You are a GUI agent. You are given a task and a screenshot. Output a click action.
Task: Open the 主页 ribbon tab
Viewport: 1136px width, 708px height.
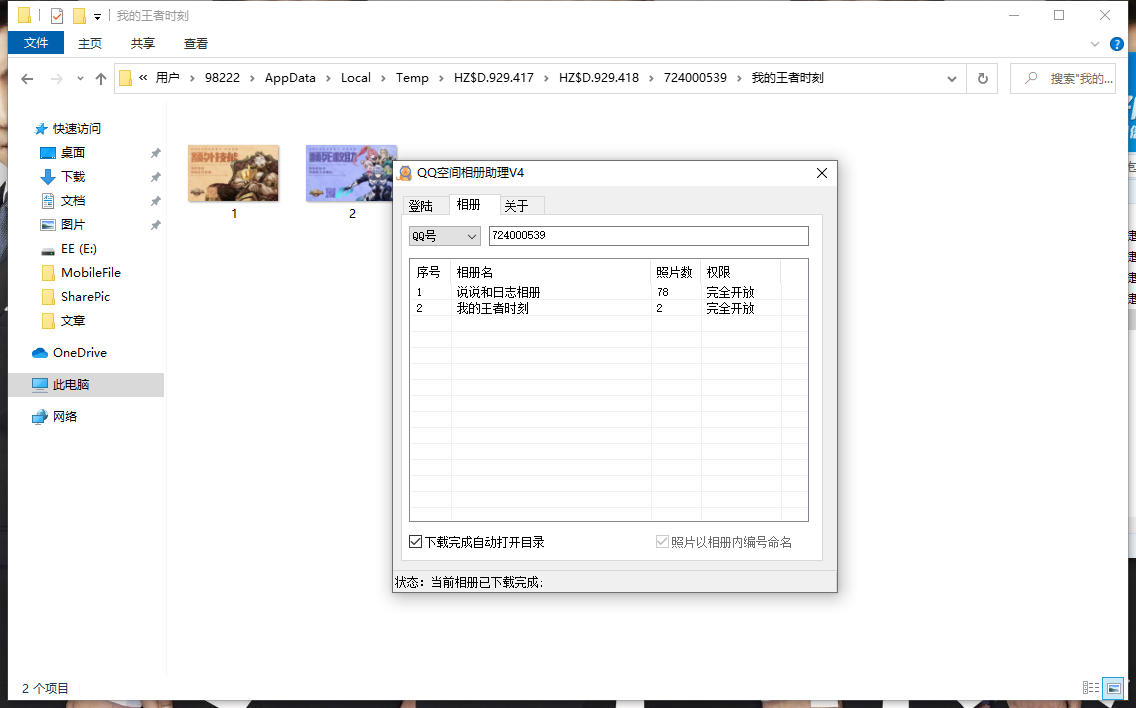pyautogui.click(x=90, y=43)
